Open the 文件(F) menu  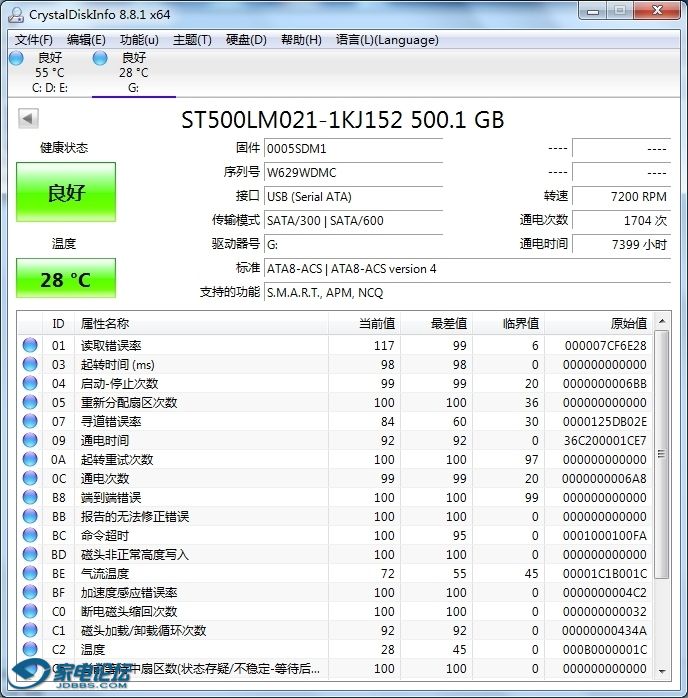33,40
